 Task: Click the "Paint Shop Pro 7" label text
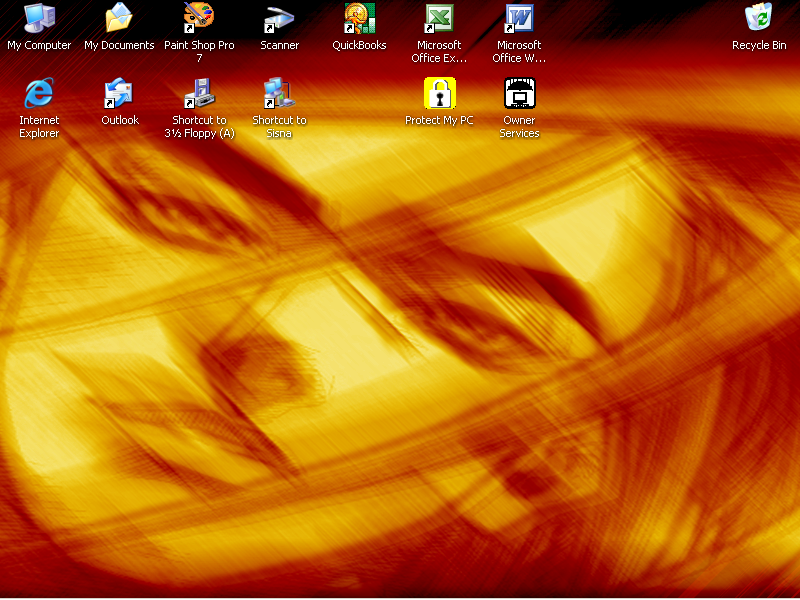point(199,52)
